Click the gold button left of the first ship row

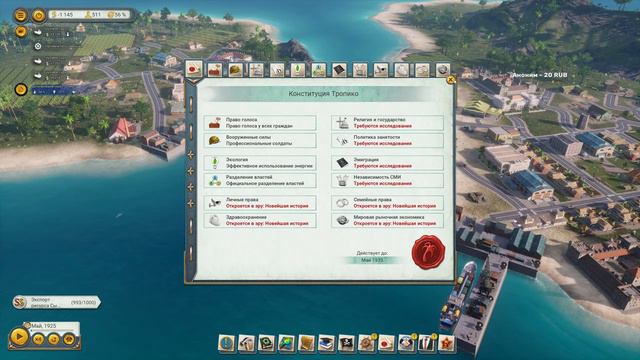click(21, 31)
